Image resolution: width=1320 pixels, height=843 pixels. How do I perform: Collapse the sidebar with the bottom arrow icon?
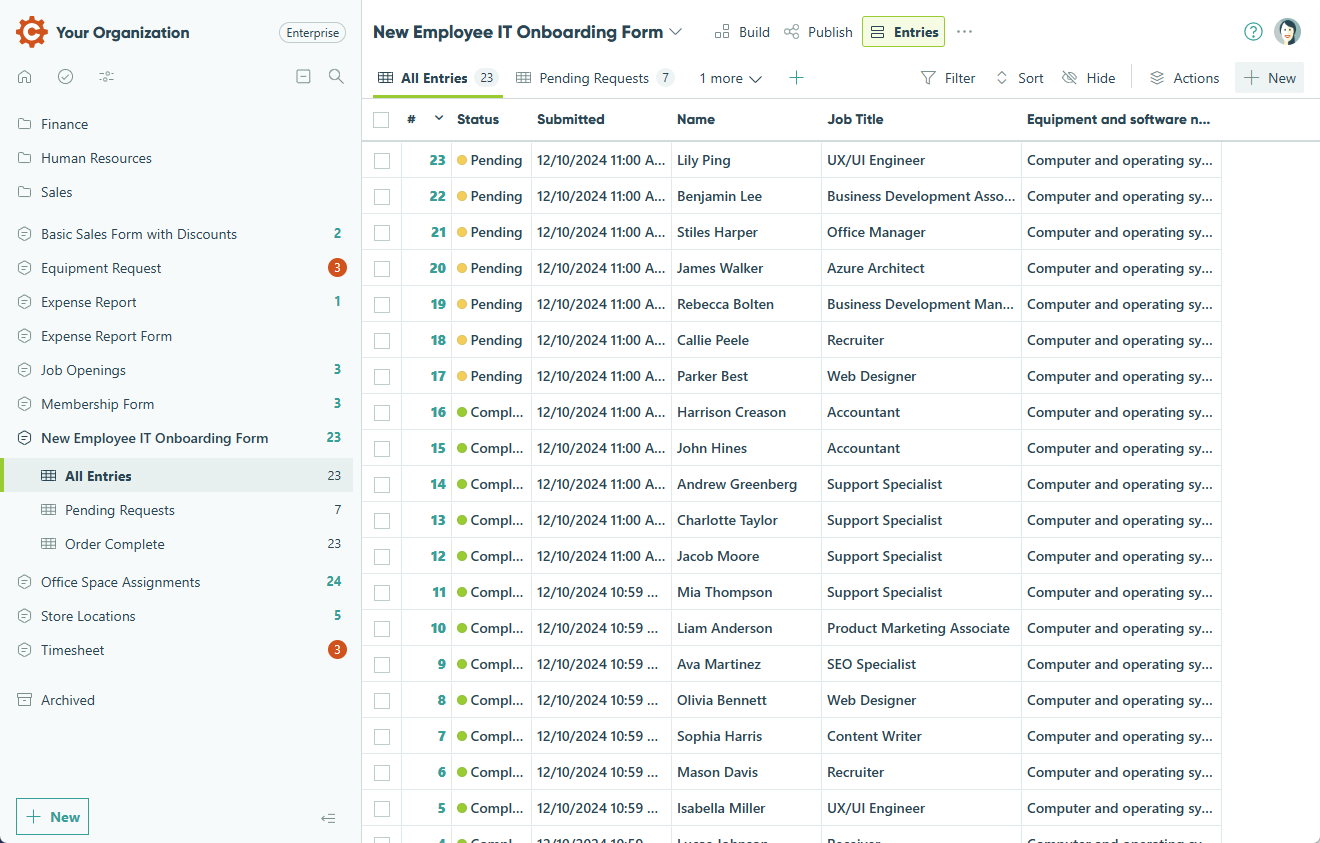(x=328, y=818)
